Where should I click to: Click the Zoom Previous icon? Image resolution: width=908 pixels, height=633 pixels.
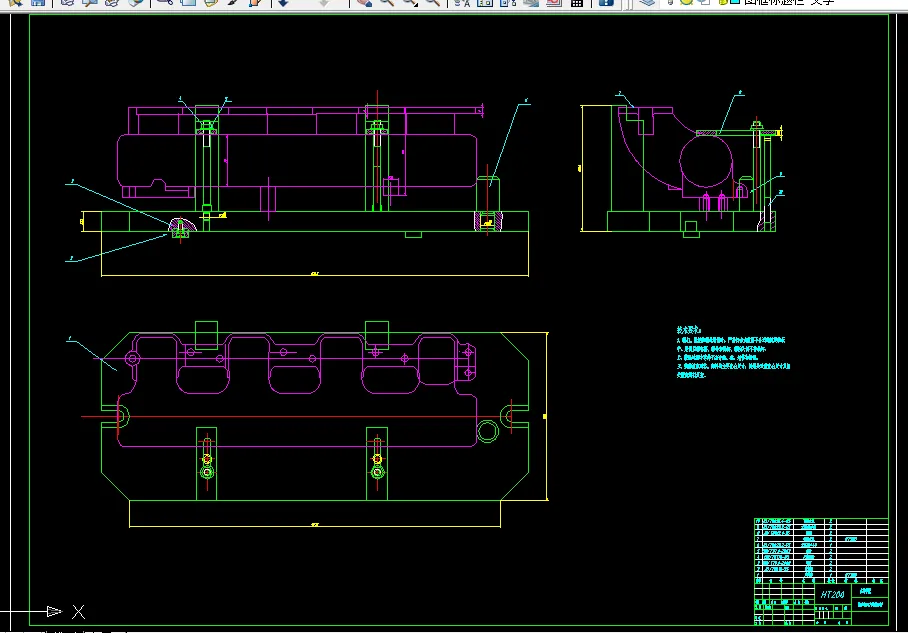[x=432, y=3]
